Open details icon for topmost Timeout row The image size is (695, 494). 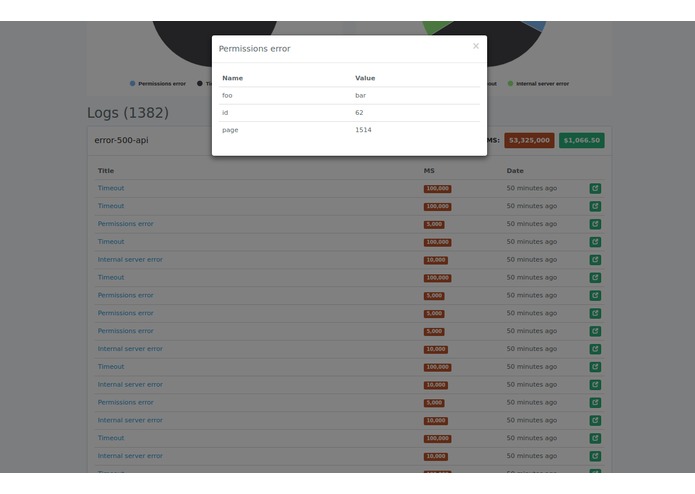(595, 188)
